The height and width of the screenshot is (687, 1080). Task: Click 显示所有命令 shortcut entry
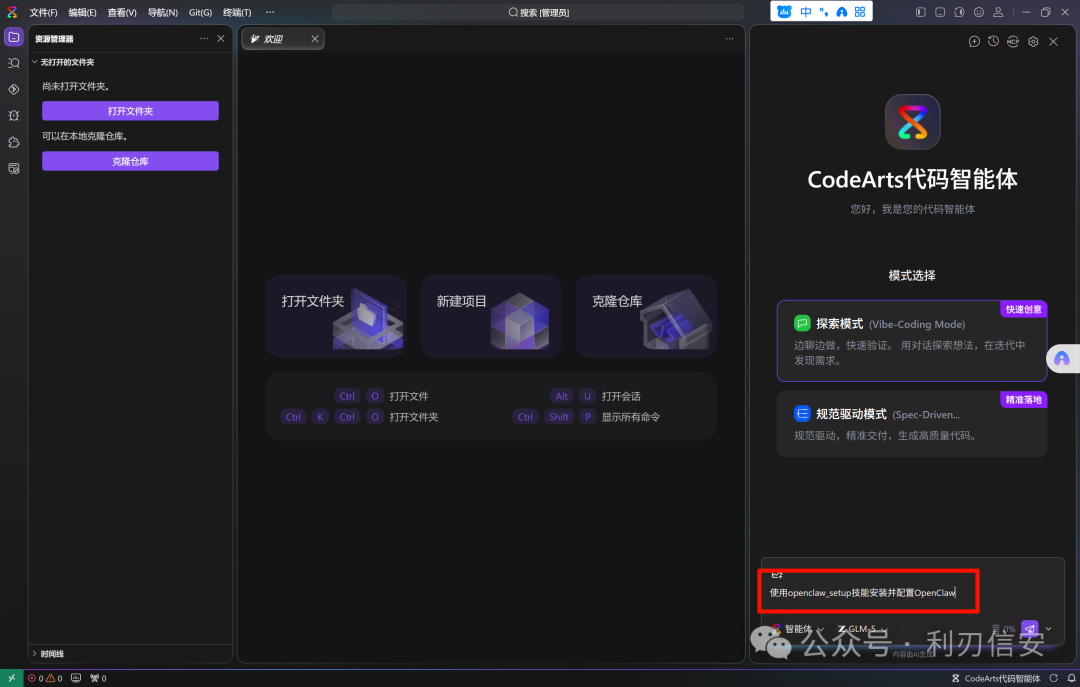(x=630, y=417)
